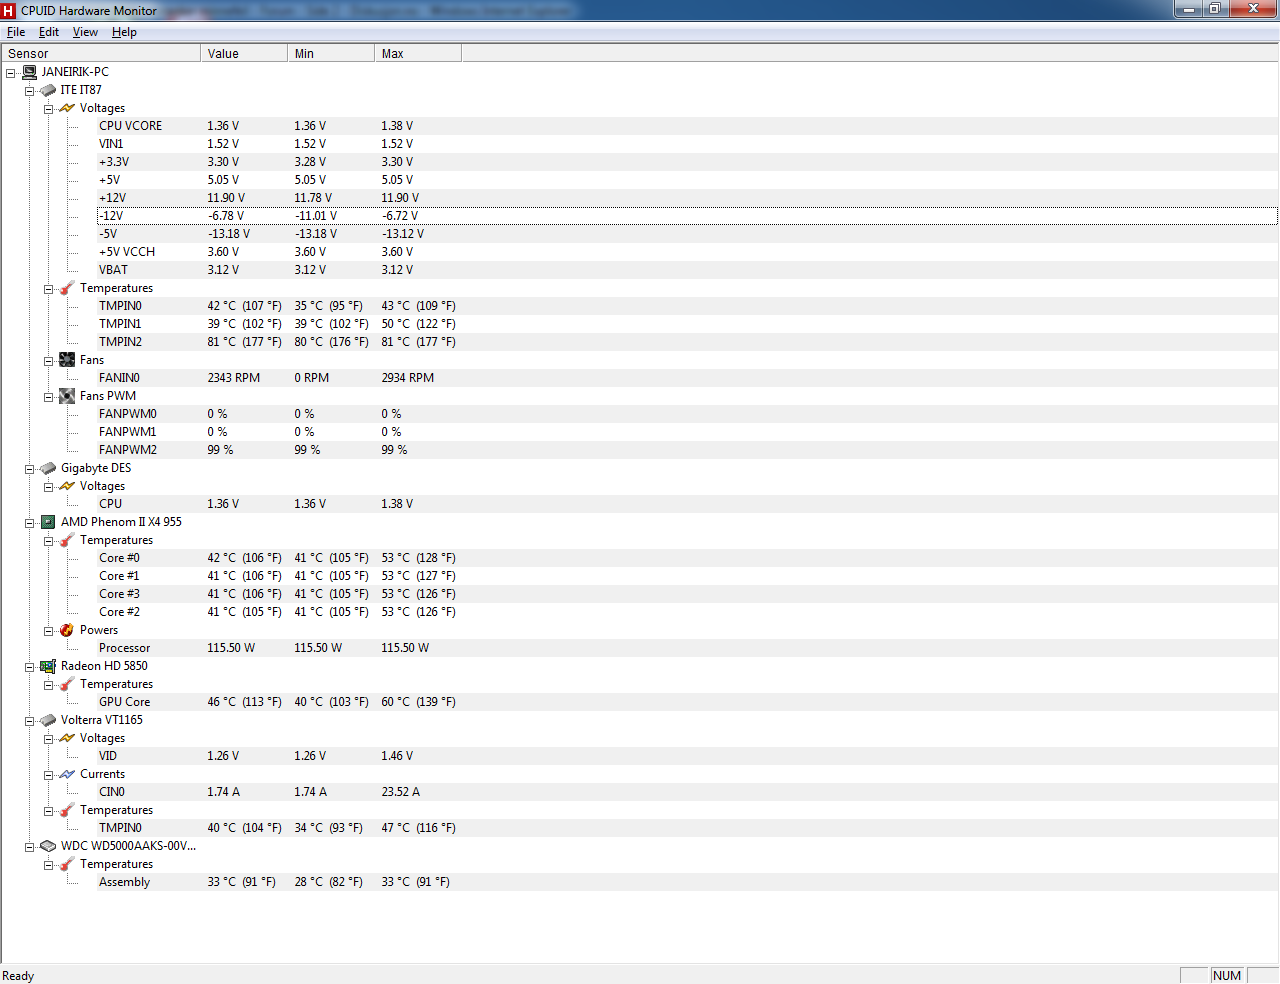Click the Volterra VT1165 chip icon
The image size is (1280, 984).
coord(48,720)
